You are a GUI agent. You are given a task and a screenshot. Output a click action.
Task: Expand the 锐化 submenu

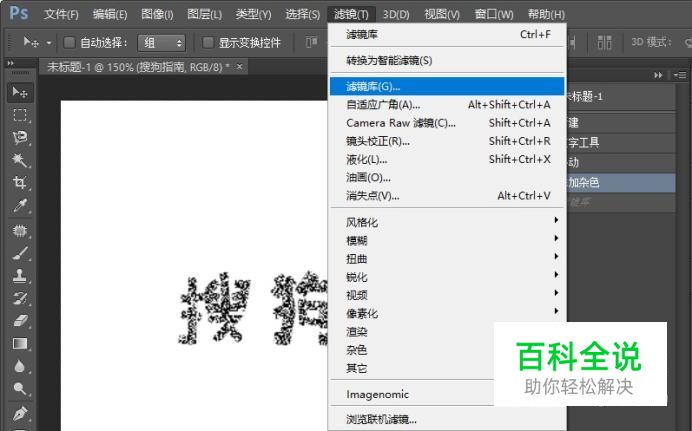click(447, 277)
